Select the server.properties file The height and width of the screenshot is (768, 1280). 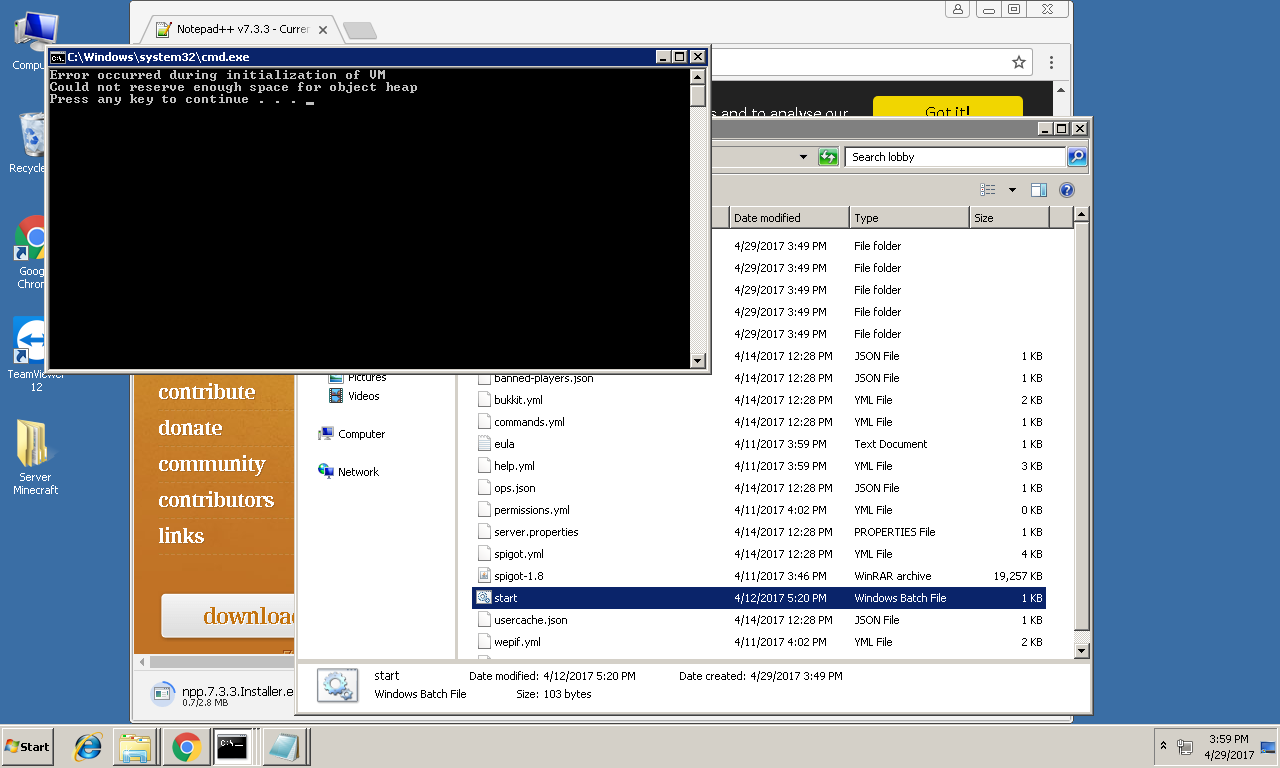[x=536, y=532]
